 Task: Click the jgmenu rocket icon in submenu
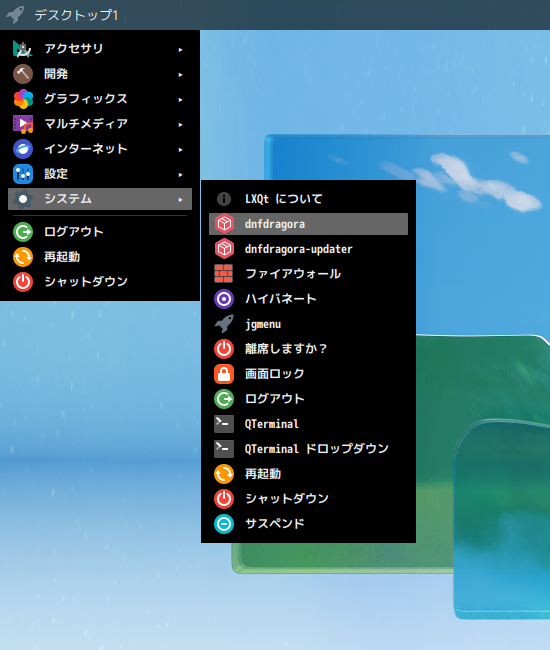coord(224,324)
